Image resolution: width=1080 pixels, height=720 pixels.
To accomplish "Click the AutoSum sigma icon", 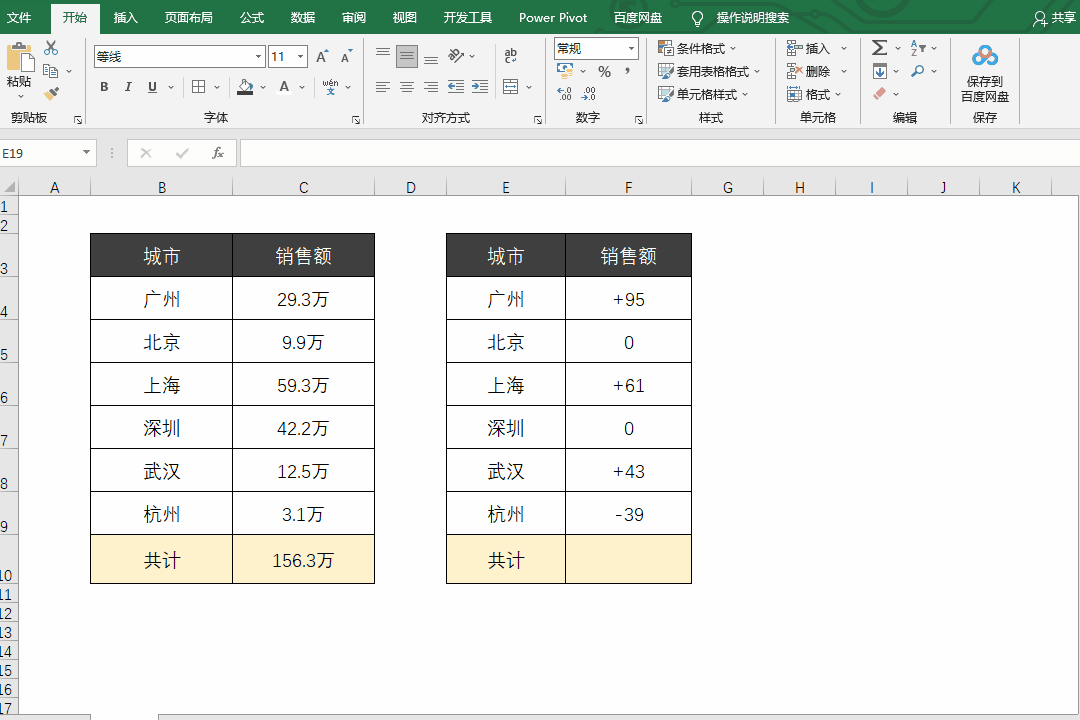I will [879, 48].
